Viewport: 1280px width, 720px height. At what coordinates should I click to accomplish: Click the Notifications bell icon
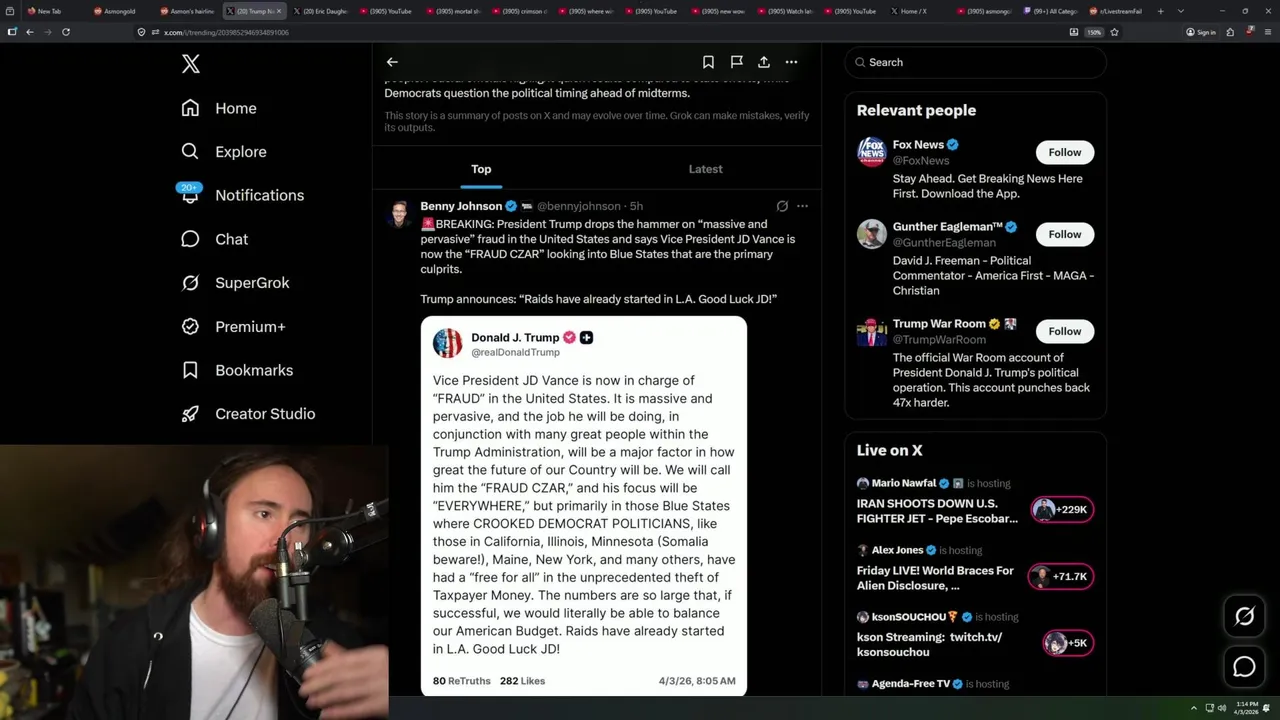coord(190,194)
